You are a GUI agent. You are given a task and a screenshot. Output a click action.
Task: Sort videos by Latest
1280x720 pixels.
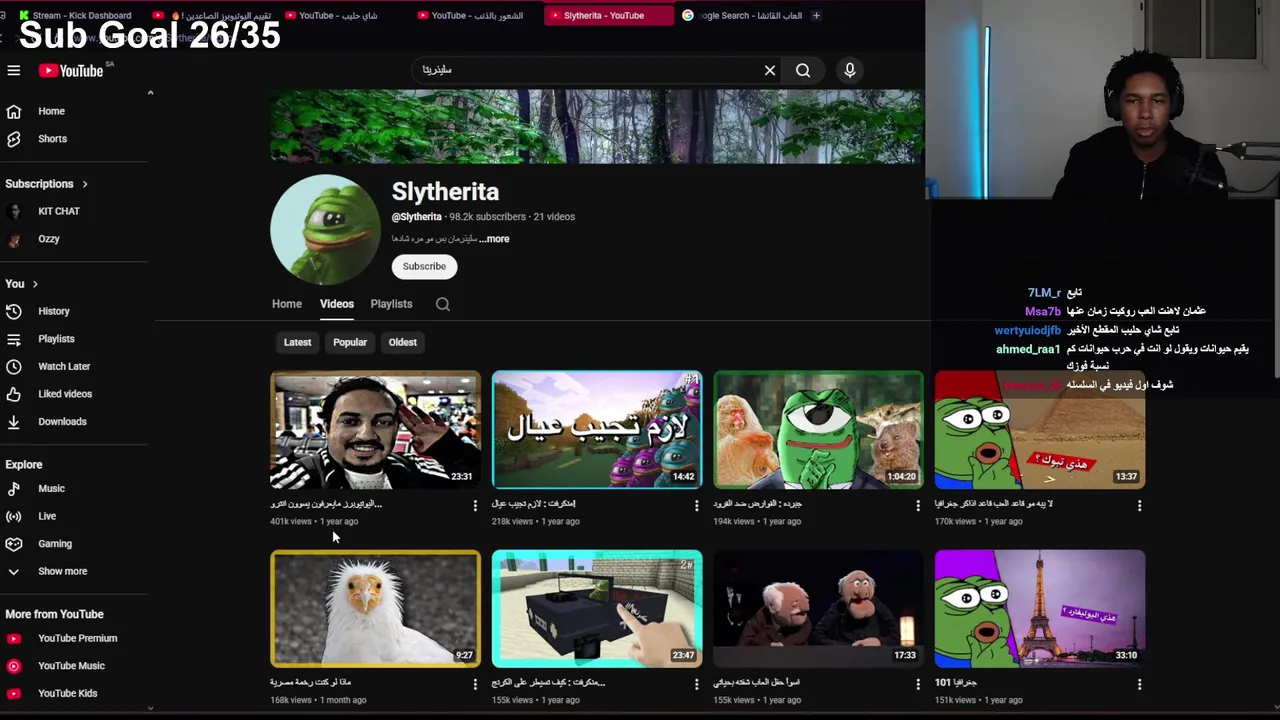coord(297,342)
